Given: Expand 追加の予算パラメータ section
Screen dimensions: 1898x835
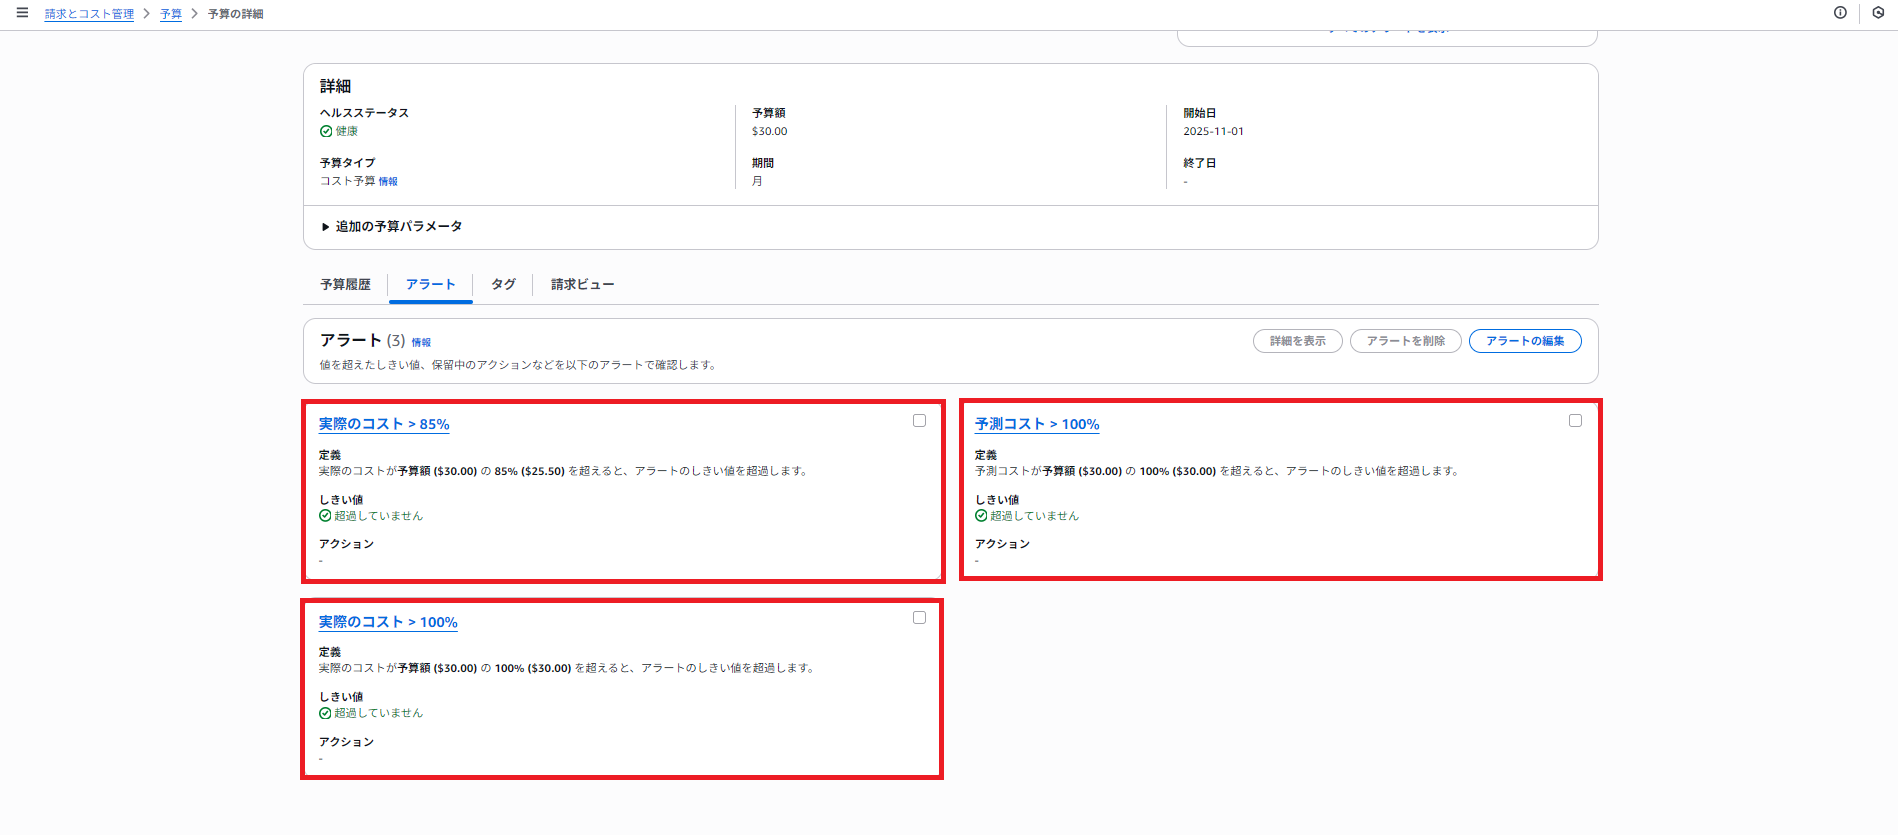Looking at the screenshot, I should (391, 227).
